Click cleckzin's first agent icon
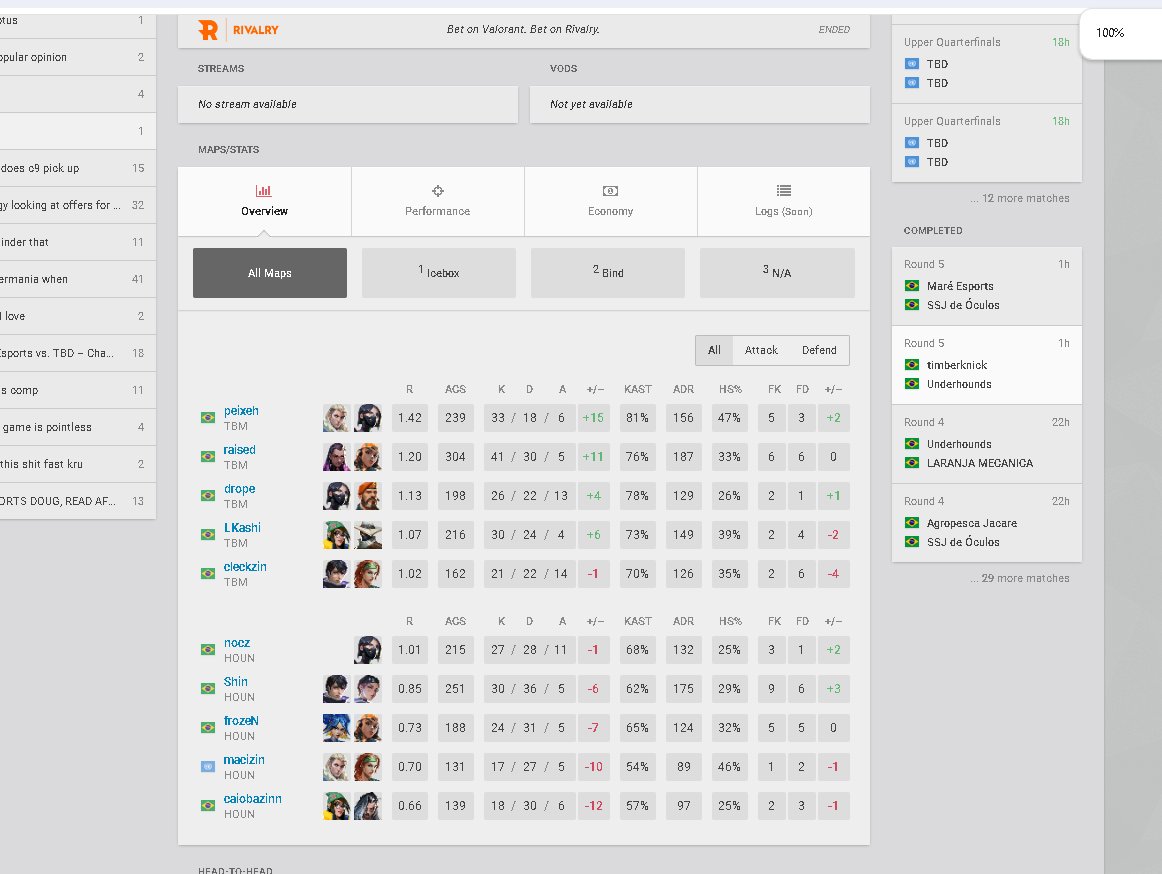Viewport: 1162px width, 874px height. point(336,574)
